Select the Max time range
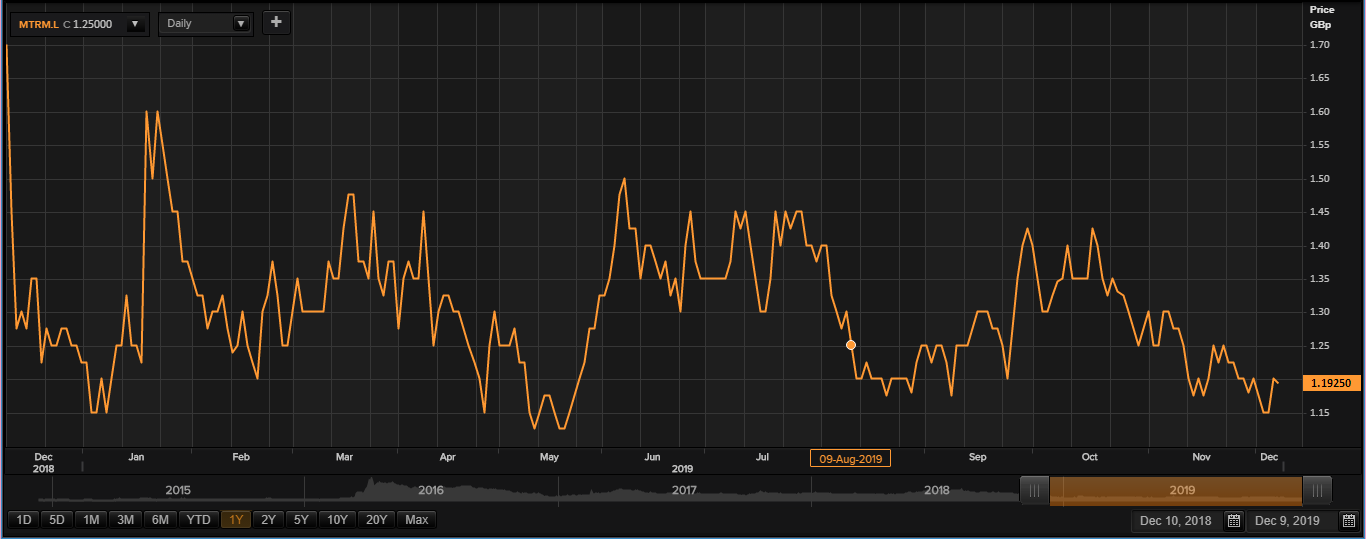This screenshot has height=539, width=1366. pos(417,520)
